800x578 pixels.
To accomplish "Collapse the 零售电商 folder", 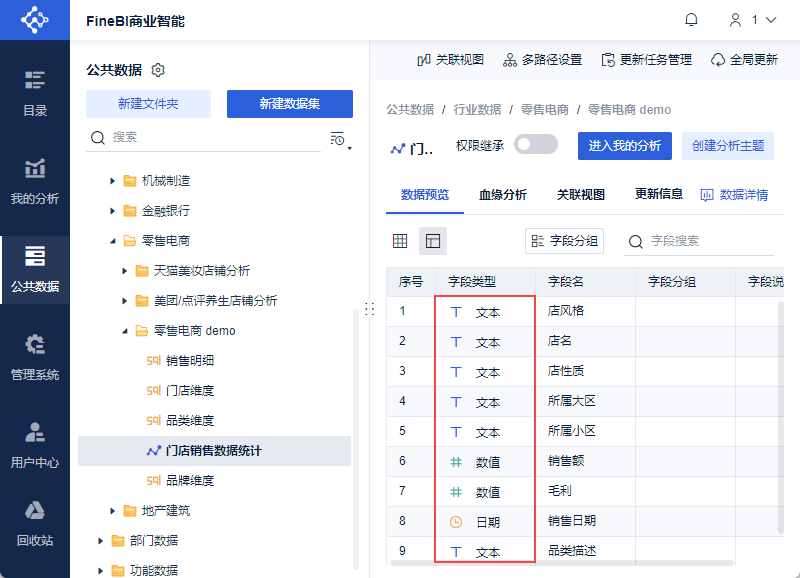I will (x=113, y=241).
